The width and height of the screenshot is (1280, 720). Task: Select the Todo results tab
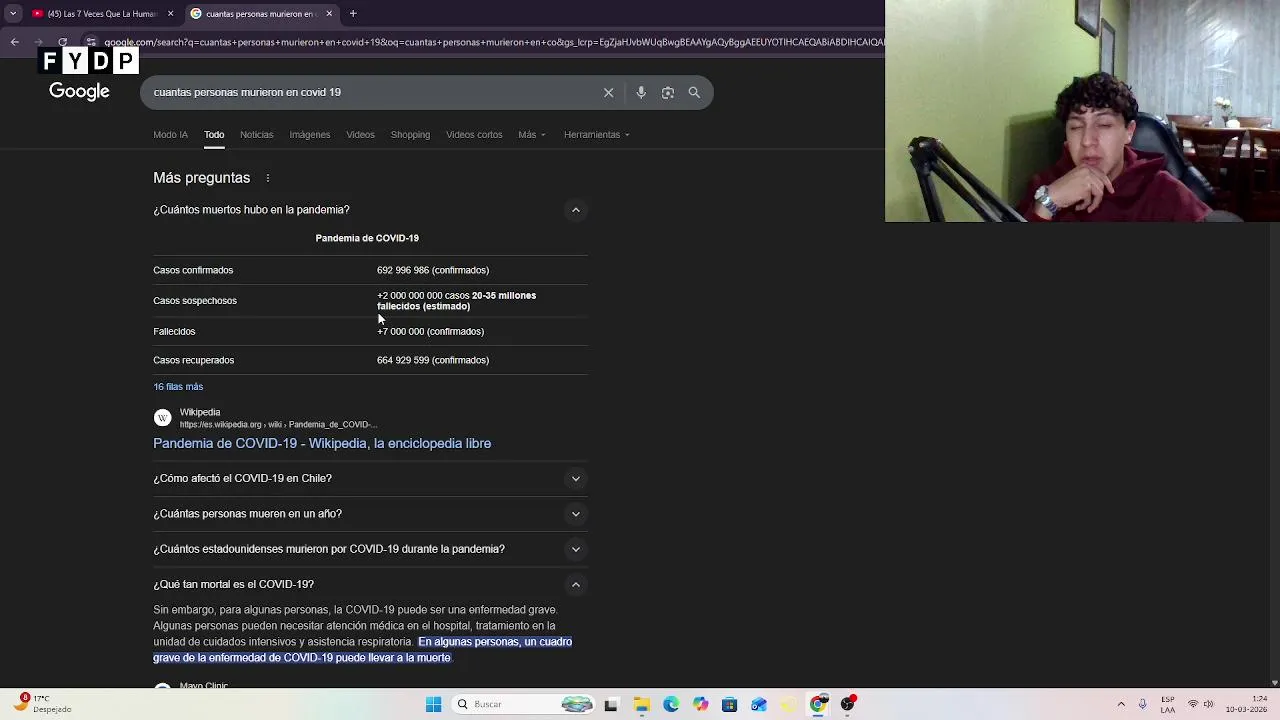click(x=214, y=134)
